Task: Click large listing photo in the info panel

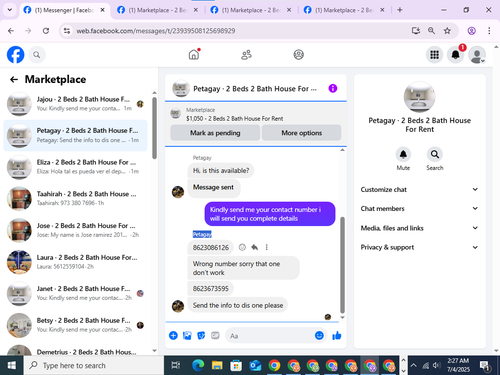Action: coord(419,97)
